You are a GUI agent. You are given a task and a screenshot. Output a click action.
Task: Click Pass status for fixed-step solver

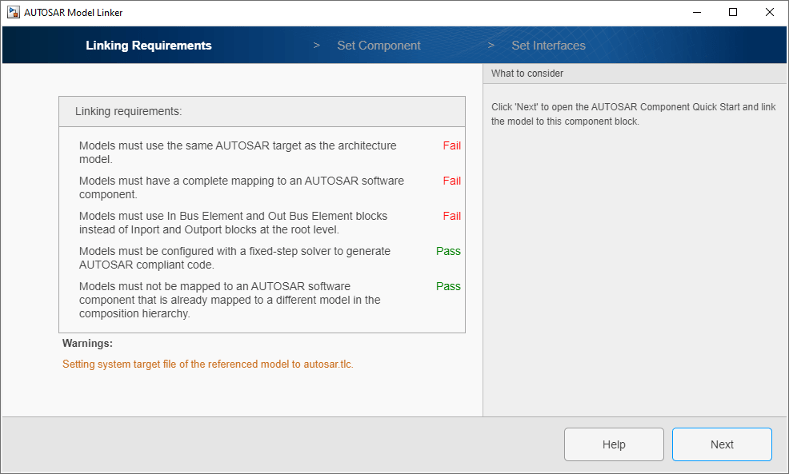[x=448, y=251]
